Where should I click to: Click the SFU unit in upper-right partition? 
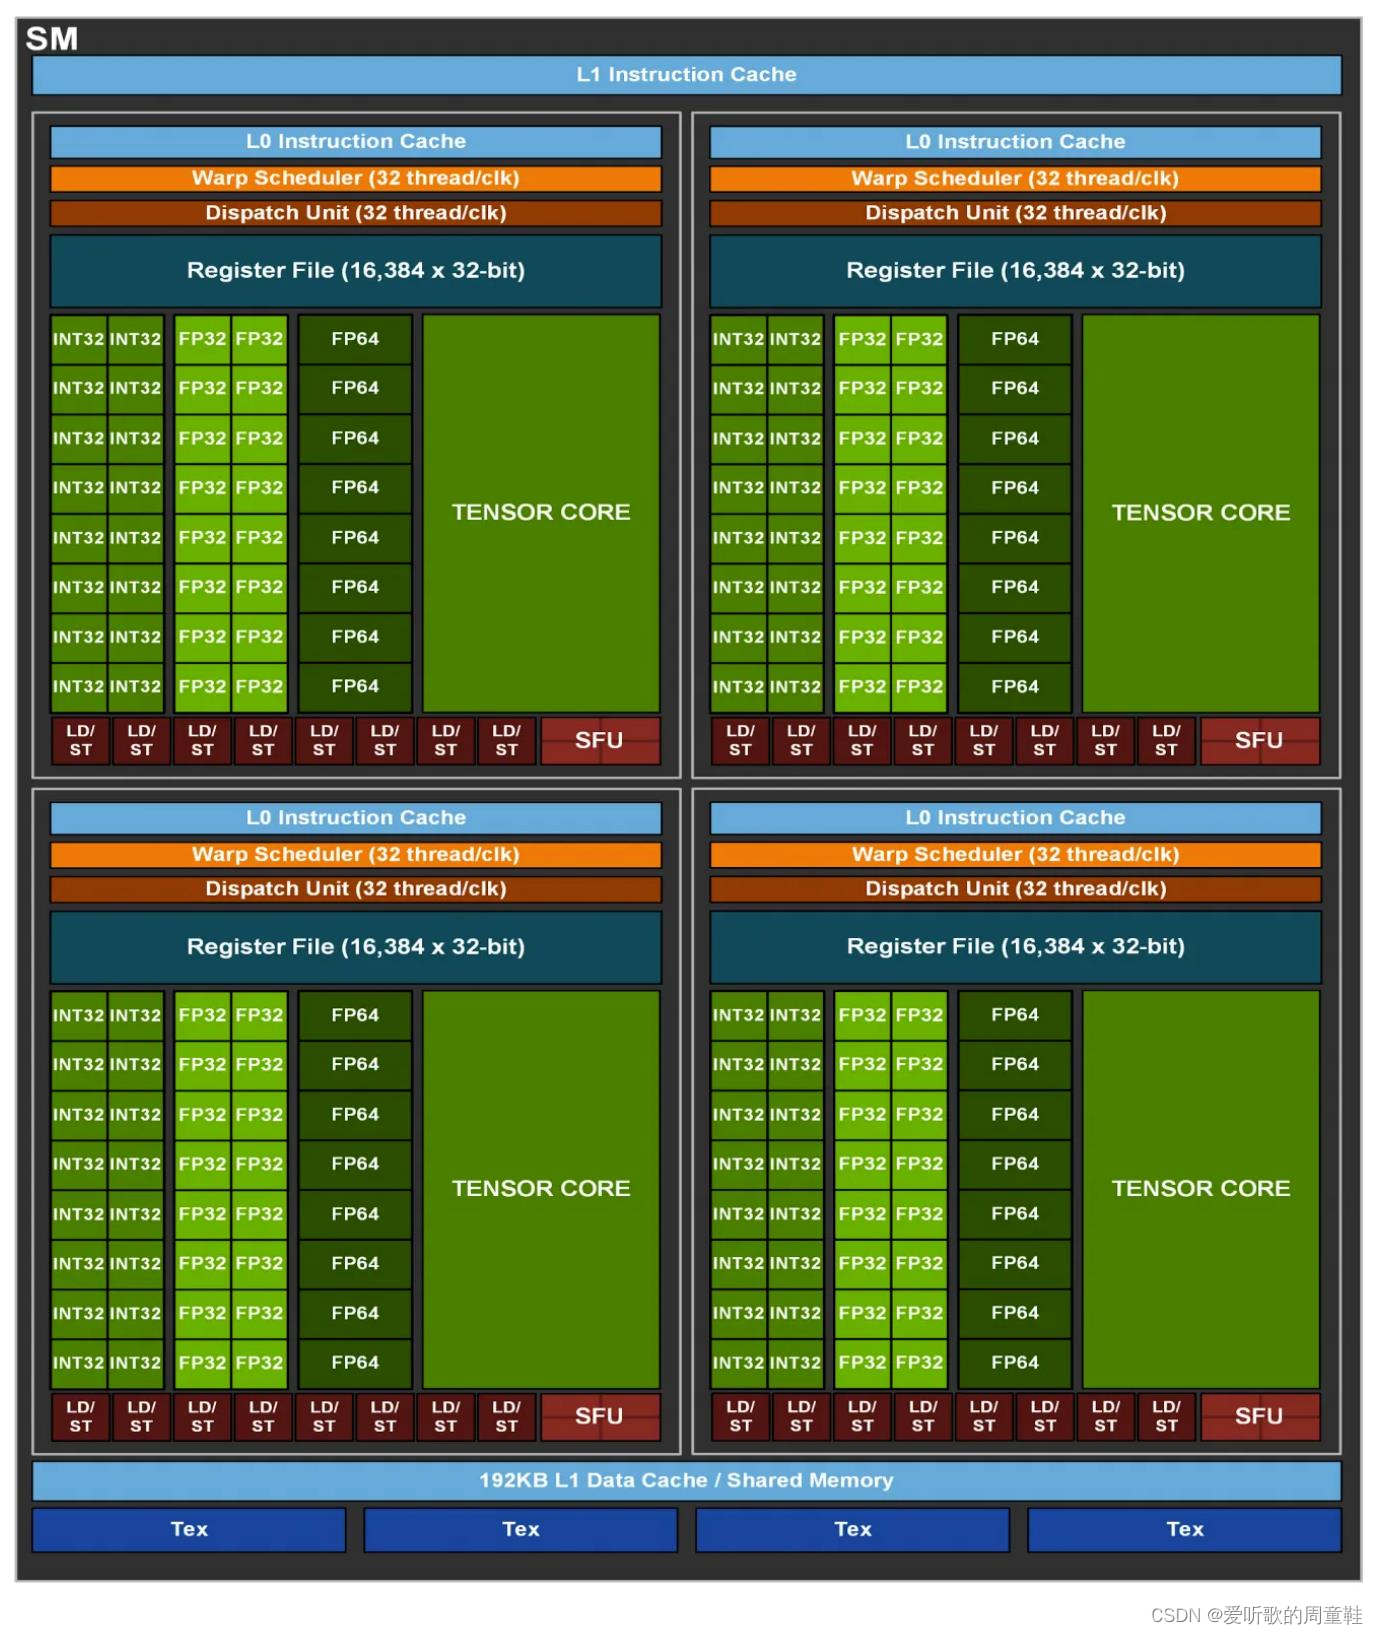(1260, 741)
